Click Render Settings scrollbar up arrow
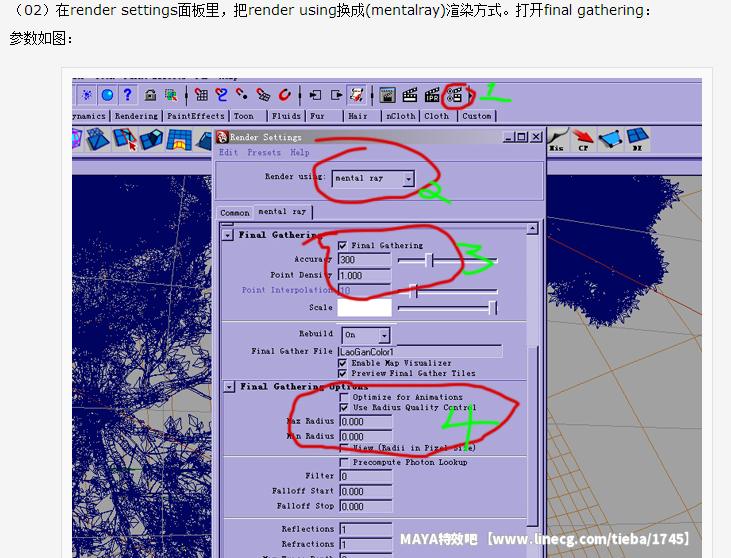This screenshot has width=731, height=558. click(x=532, y=228)
